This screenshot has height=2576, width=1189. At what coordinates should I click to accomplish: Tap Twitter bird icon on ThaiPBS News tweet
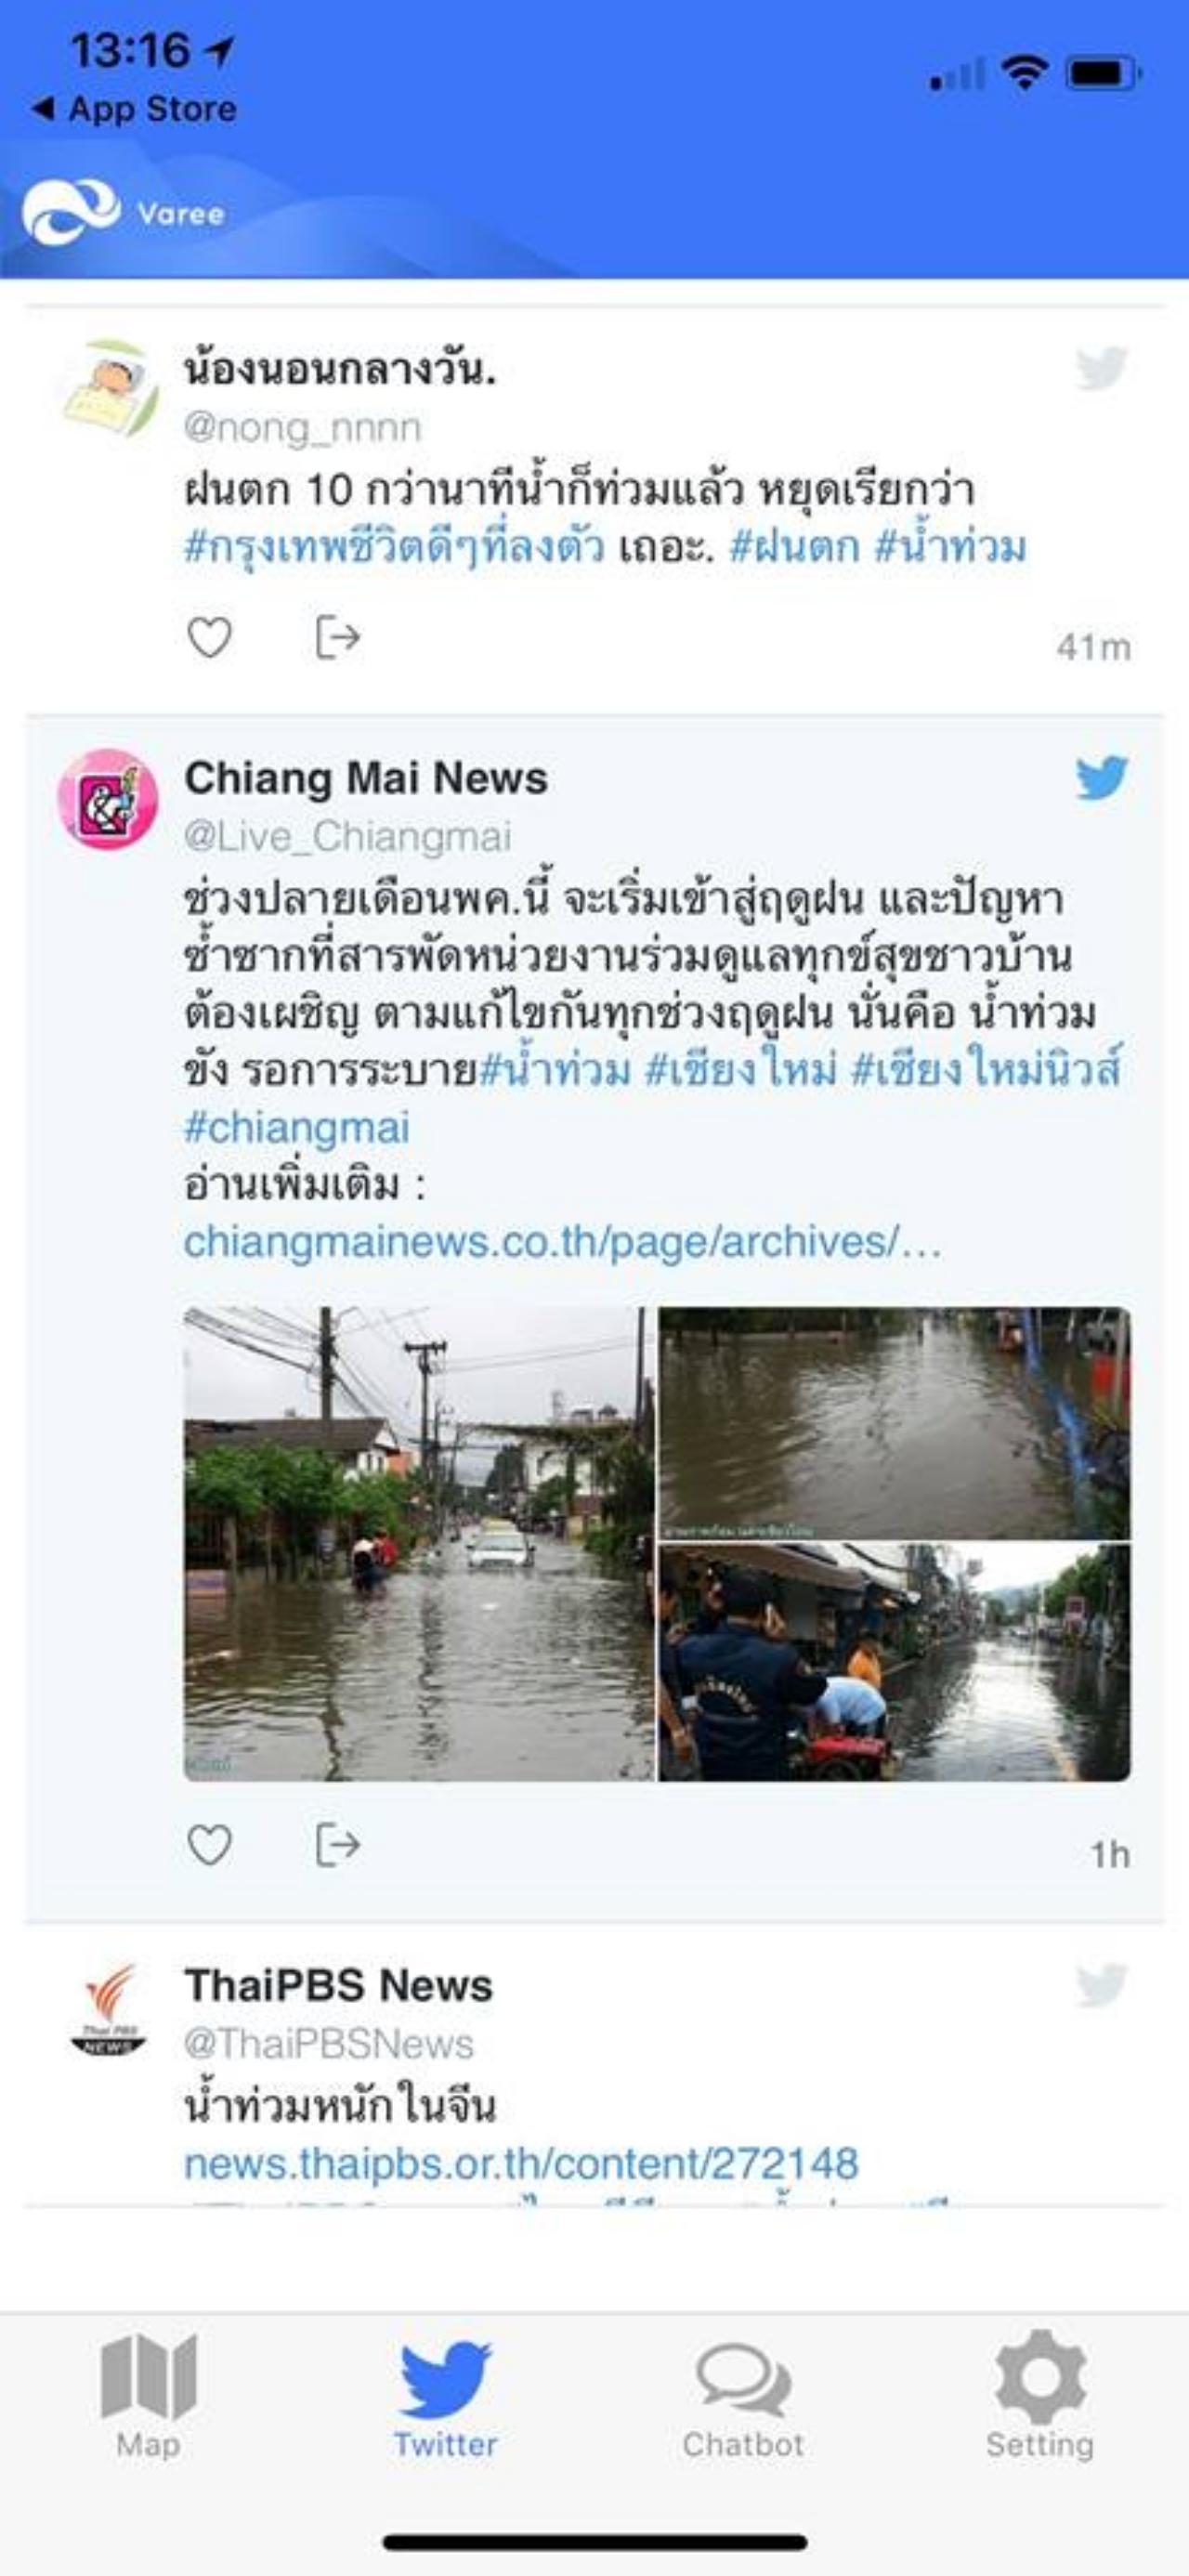1102,1986
